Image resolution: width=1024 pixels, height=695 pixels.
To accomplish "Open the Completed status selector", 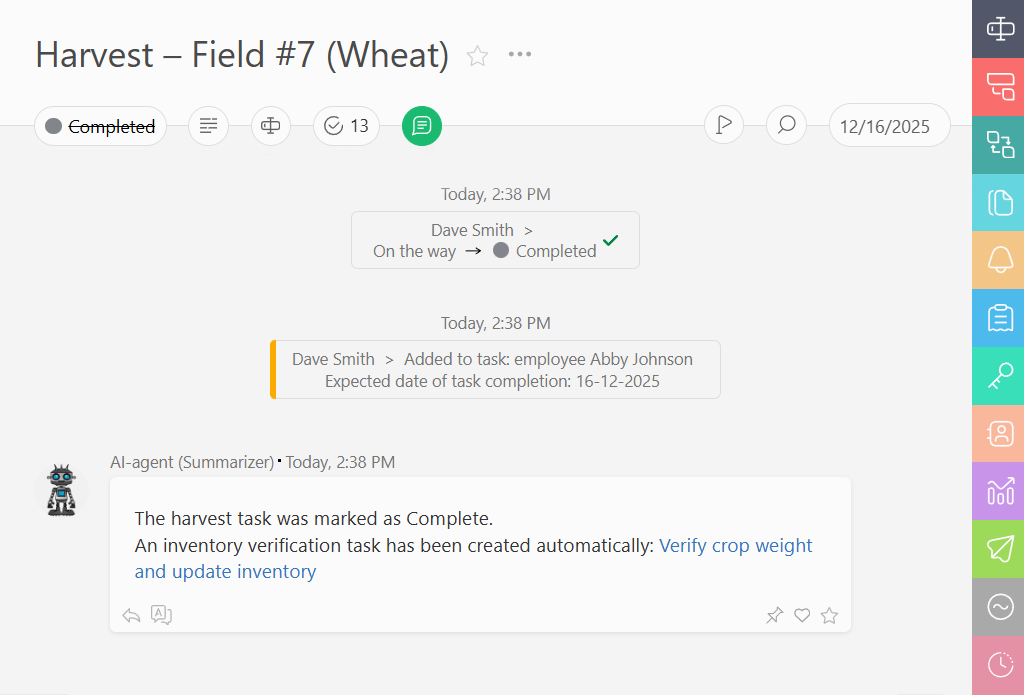I will tap(100, 126).
